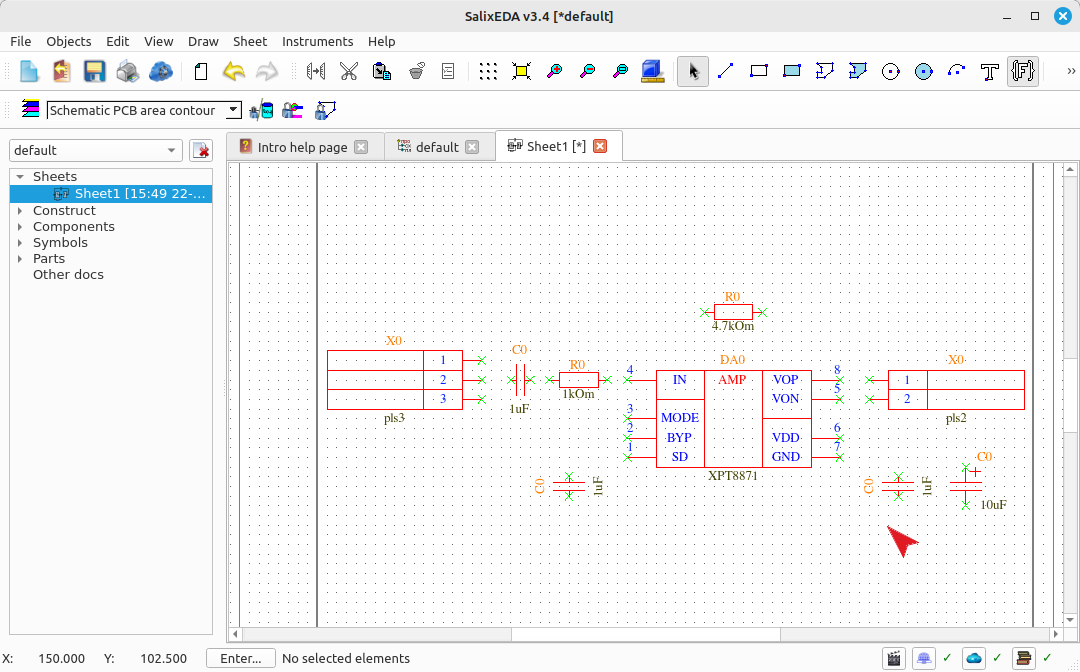Image resolution: width=1080 pixels, height=672 pixels.
Task: Select the circle outline tool
Action: pyautogui.click(x=891, y=71)
